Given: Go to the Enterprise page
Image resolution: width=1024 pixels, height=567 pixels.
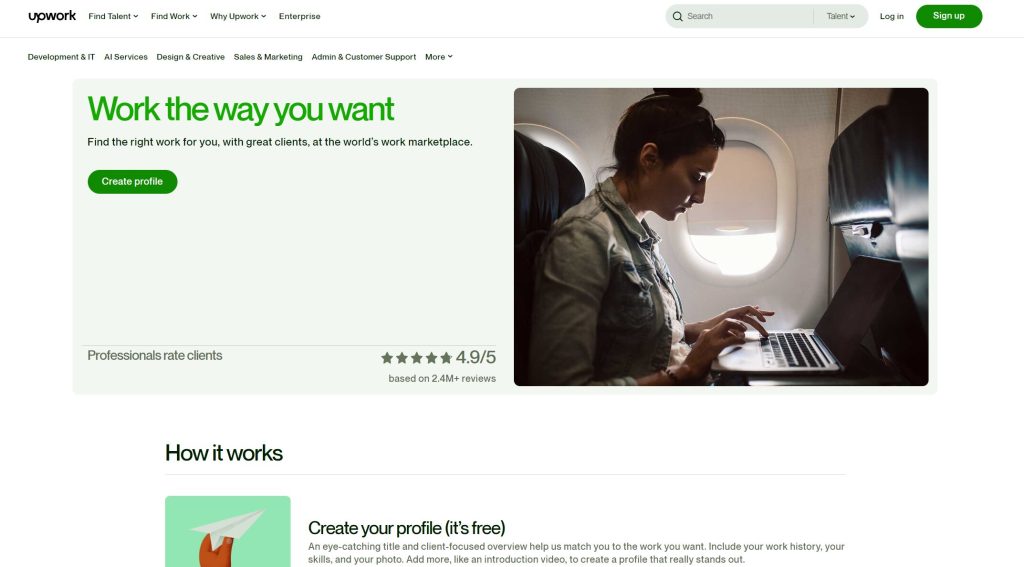Looking at the screenshot, I should 299,16.
